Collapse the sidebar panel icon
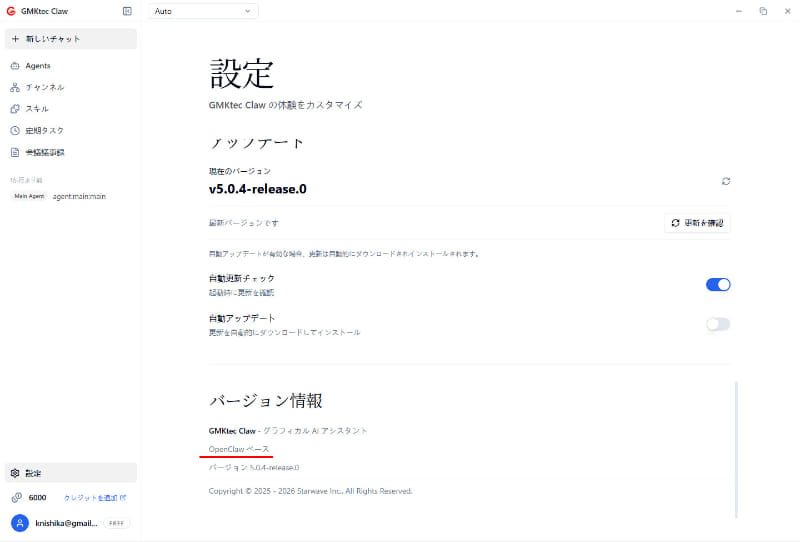800x542 pixels. [127, 11]
